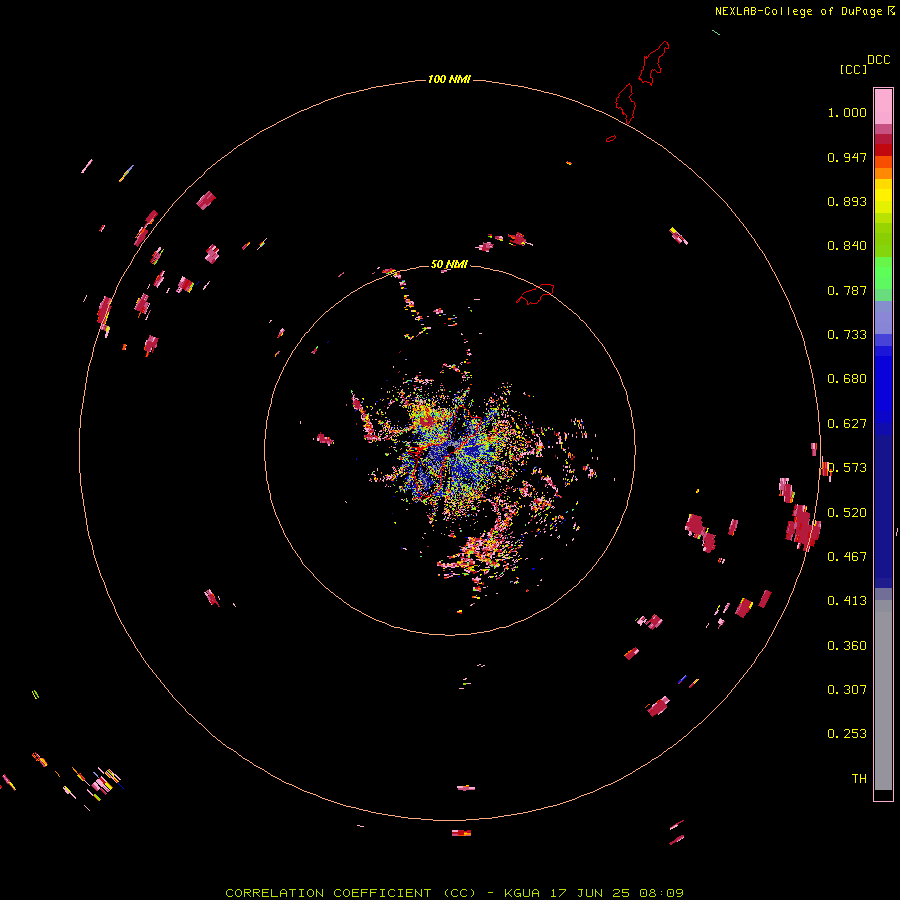Click the 50 NMI range ring label
Viewport: 900px width, 900px height.
[449, 265]
